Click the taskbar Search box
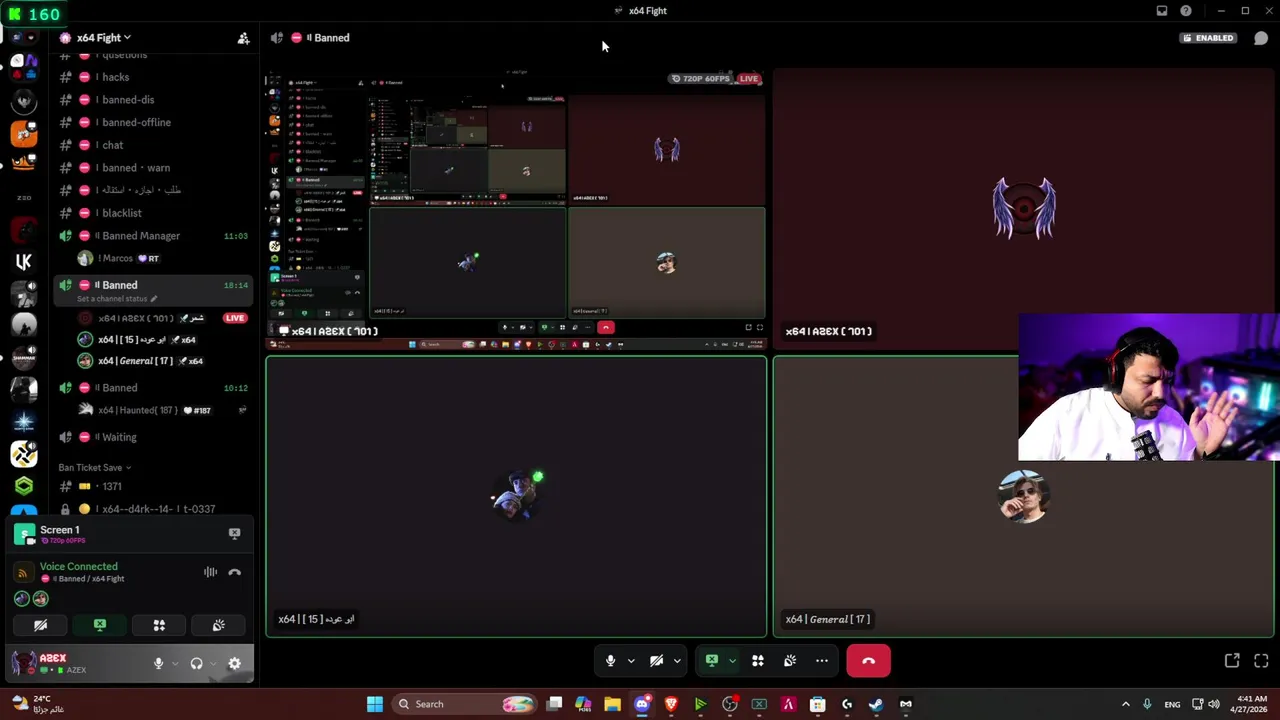This screenshot has height=720, width=1280. 464,704
